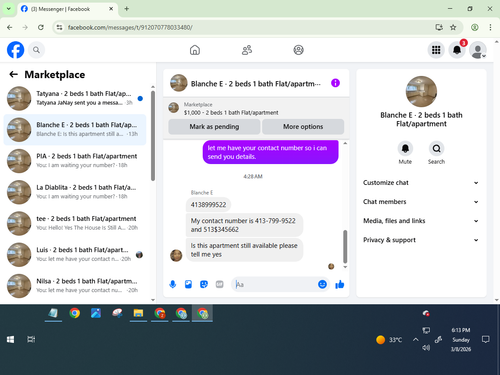Open the Facebook menu grid icon
Screen dimensions: 500x375
point(436,50)
